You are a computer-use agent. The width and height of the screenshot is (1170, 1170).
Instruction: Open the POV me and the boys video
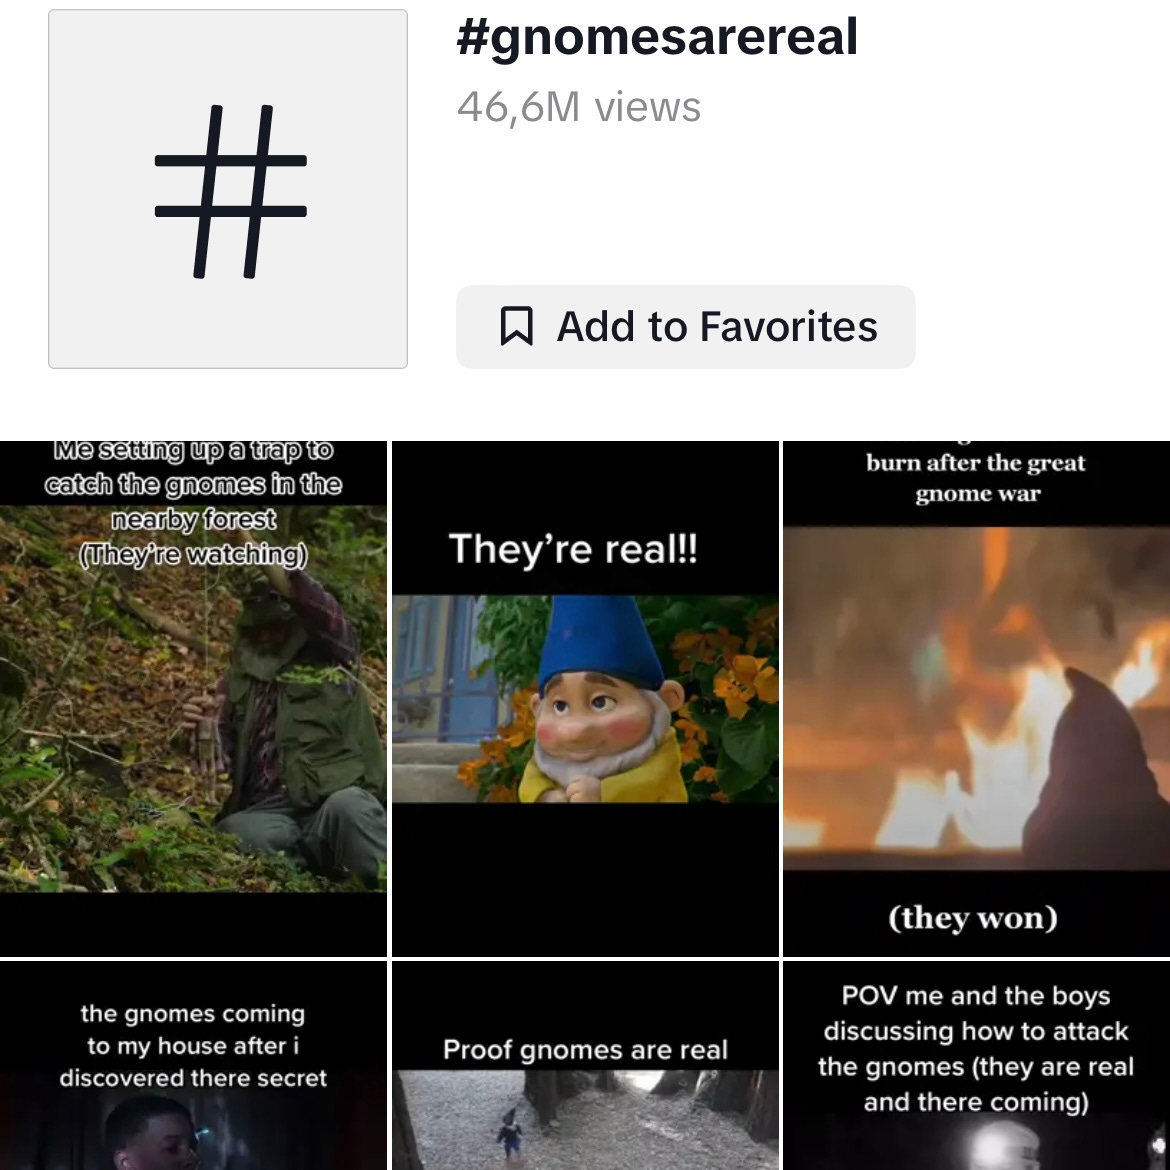(977, 1066)
